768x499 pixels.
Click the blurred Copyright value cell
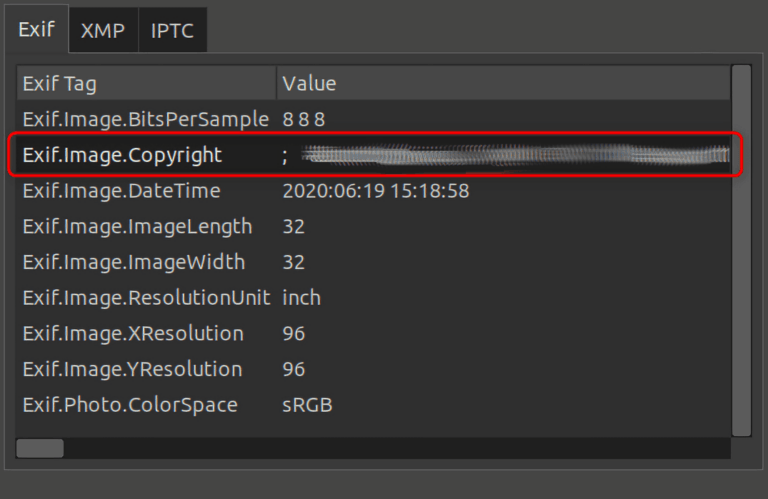[x=510, y=155]
